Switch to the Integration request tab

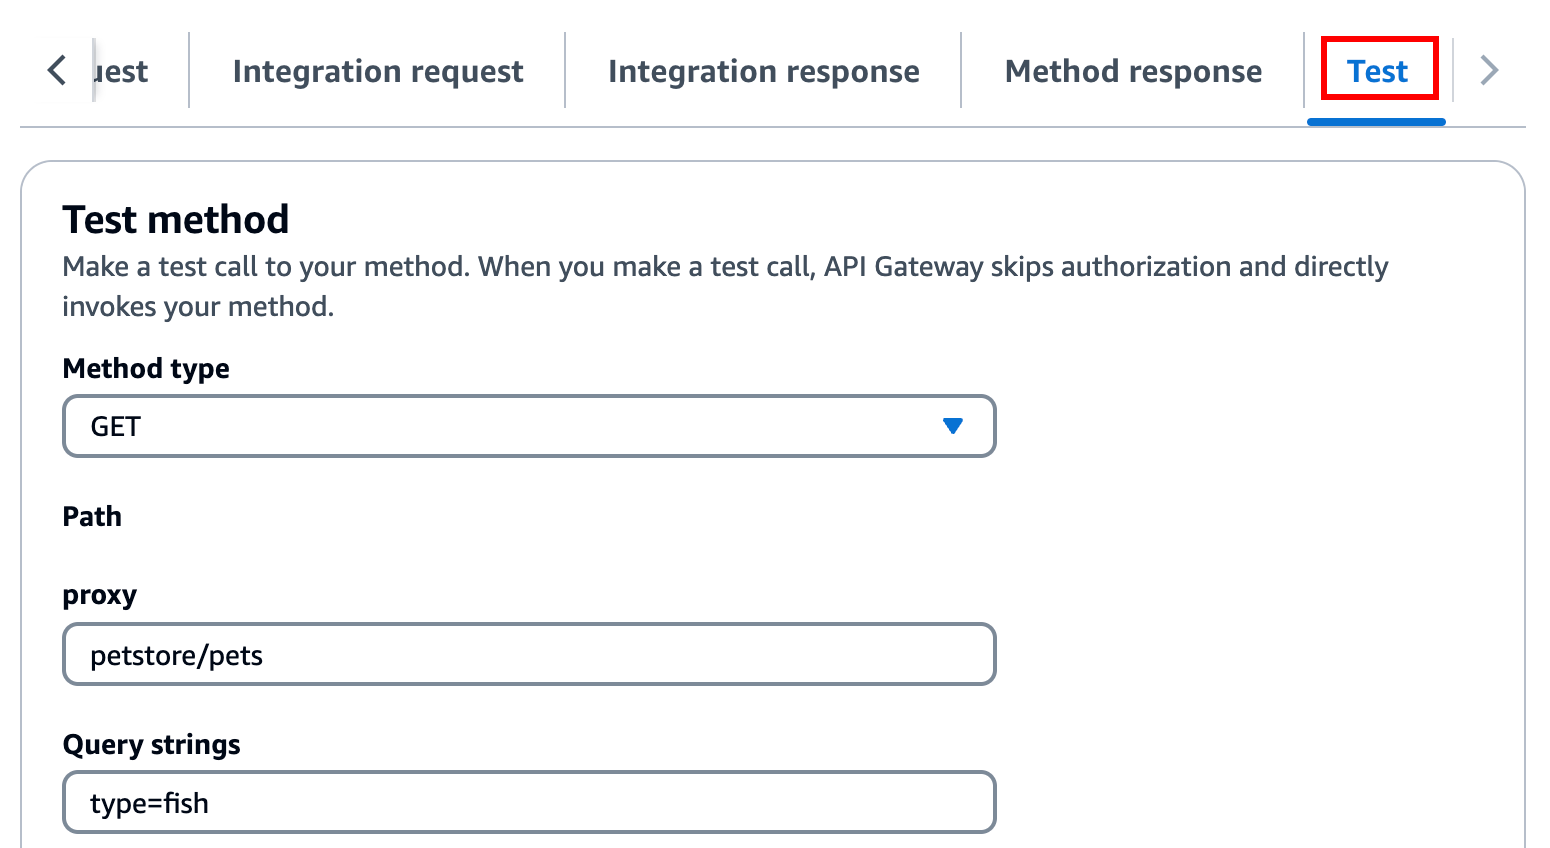pyautogui.click(x=377, y=71)
